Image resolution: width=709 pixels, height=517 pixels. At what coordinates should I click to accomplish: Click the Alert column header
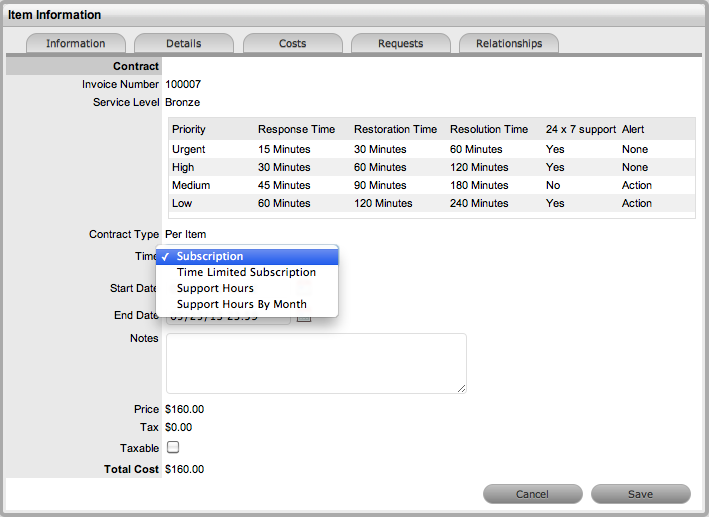pos(633,129)
